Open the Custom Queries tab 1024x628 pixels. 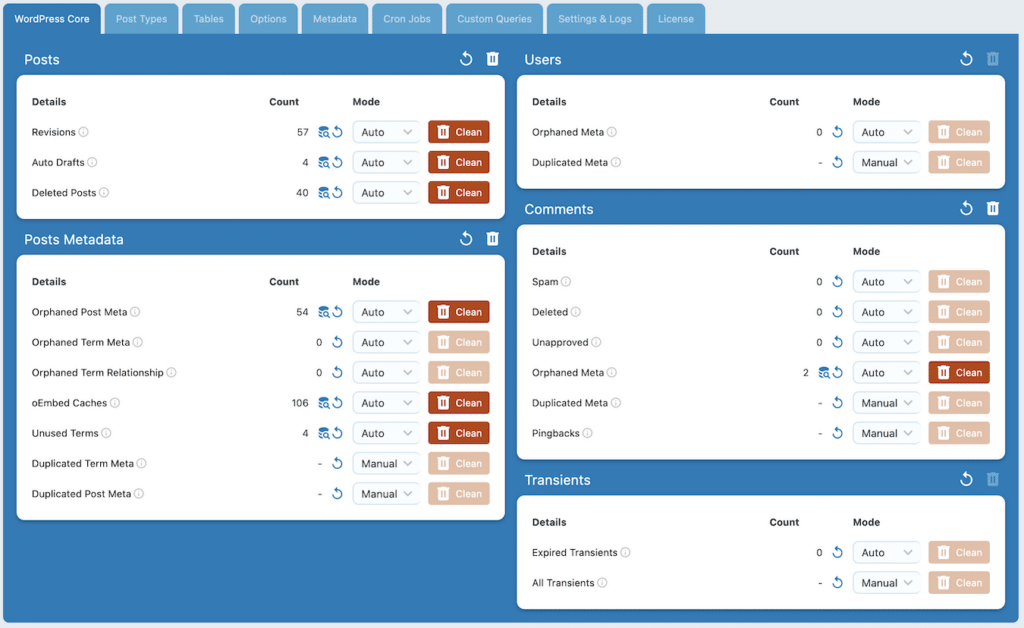[x=494, y=19]
